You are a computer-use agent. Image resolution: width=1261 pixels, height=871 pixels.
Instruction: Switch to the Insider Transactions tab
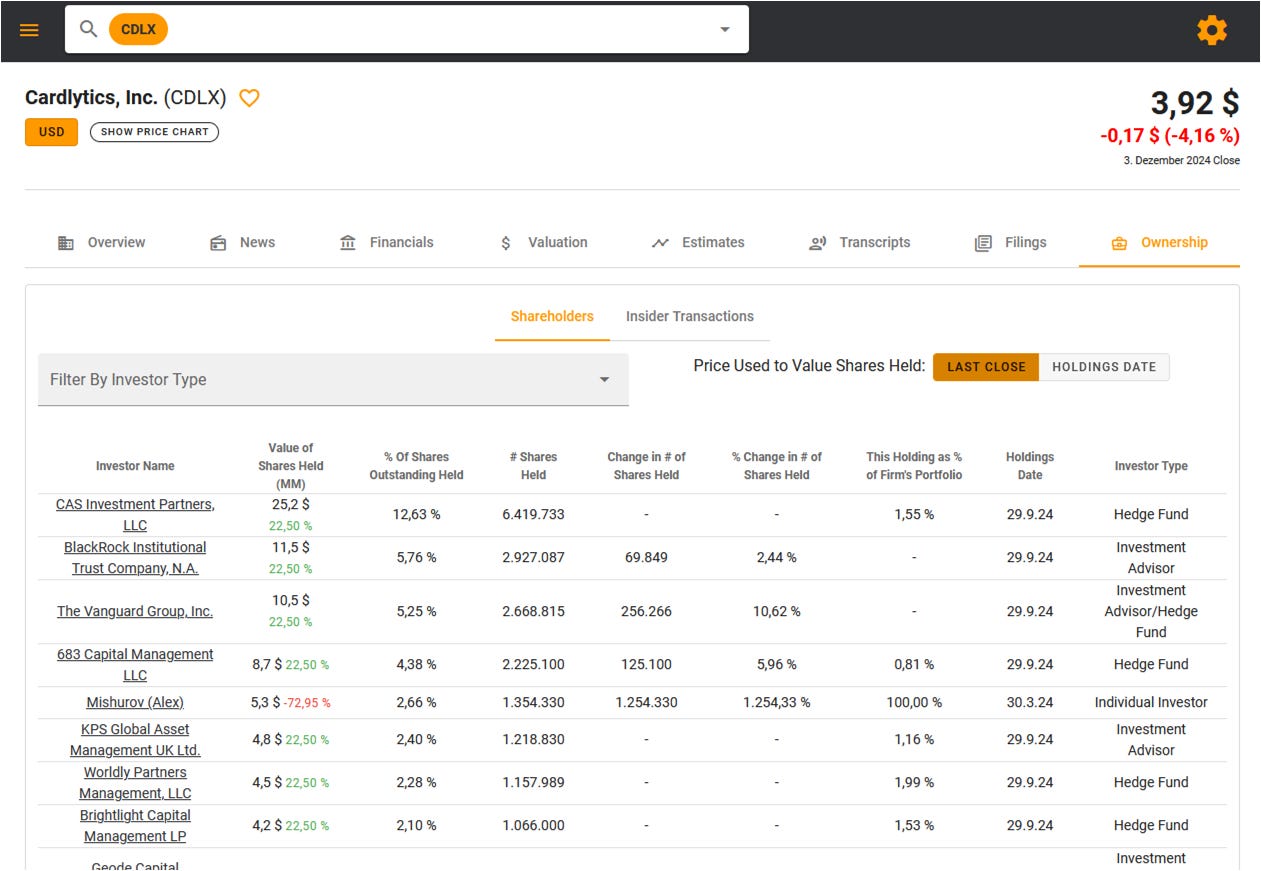[x=690, y=316]
